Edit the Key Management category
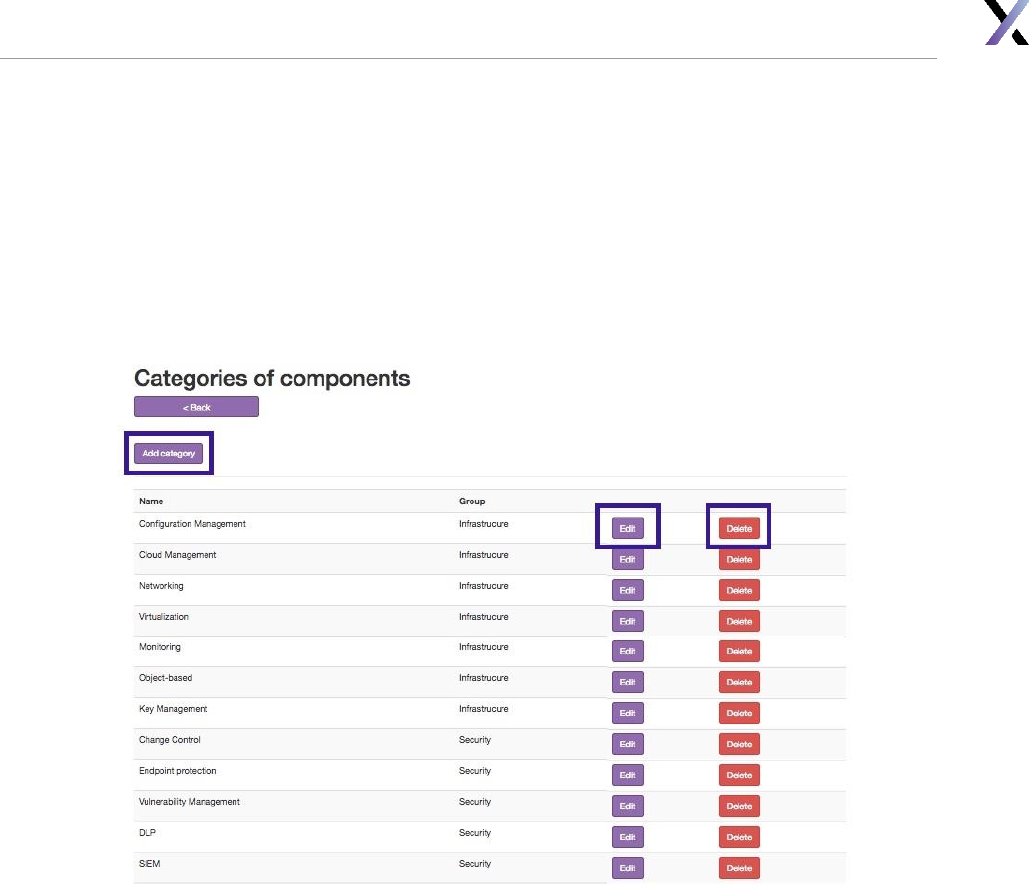The image size is (1029, 884). (x=627, y=714)
